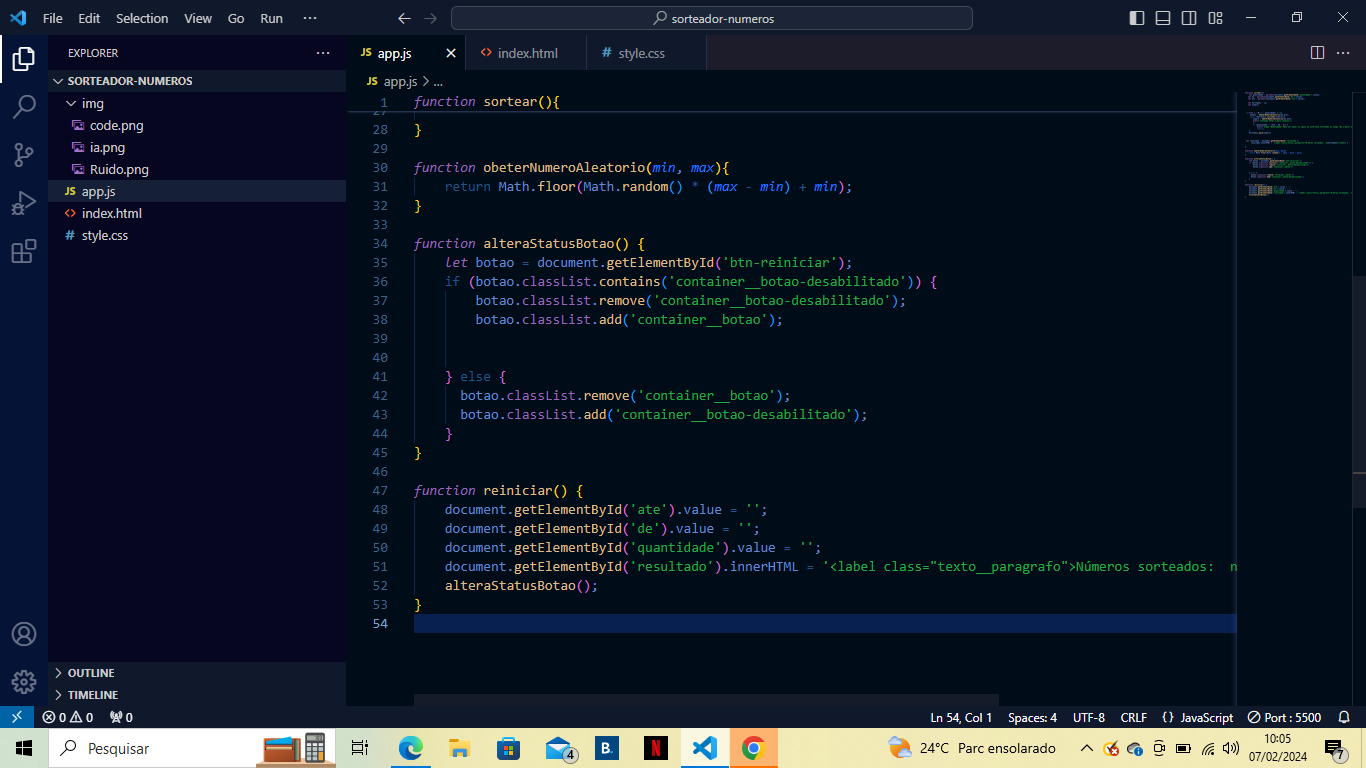Screen dimensions: 1366x768
Task: Open the Explorer panel more actions ellipsis
Action: point(323,53)
